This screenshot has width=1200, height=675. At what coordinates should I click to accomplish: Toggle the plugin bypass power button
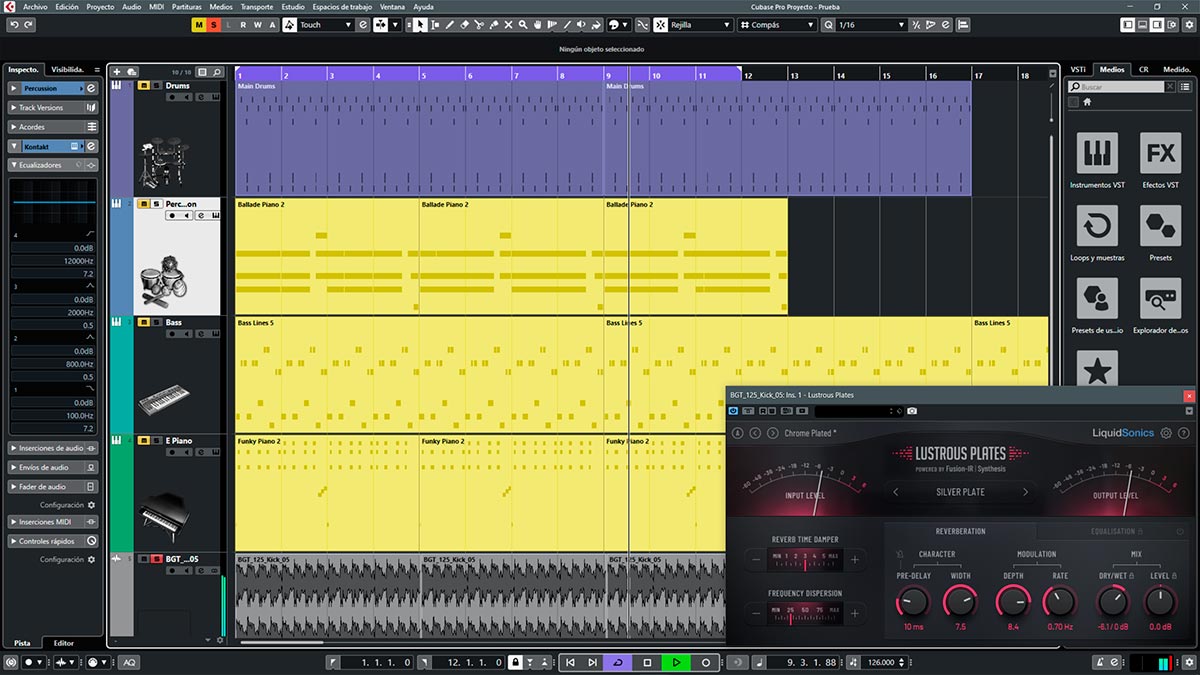point(734,411)
